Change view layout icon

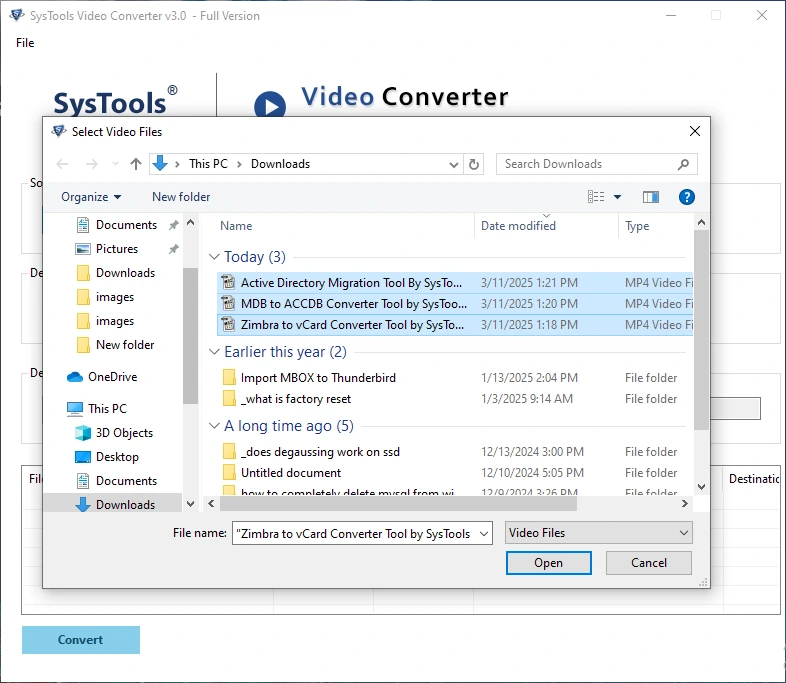point(596,196)
